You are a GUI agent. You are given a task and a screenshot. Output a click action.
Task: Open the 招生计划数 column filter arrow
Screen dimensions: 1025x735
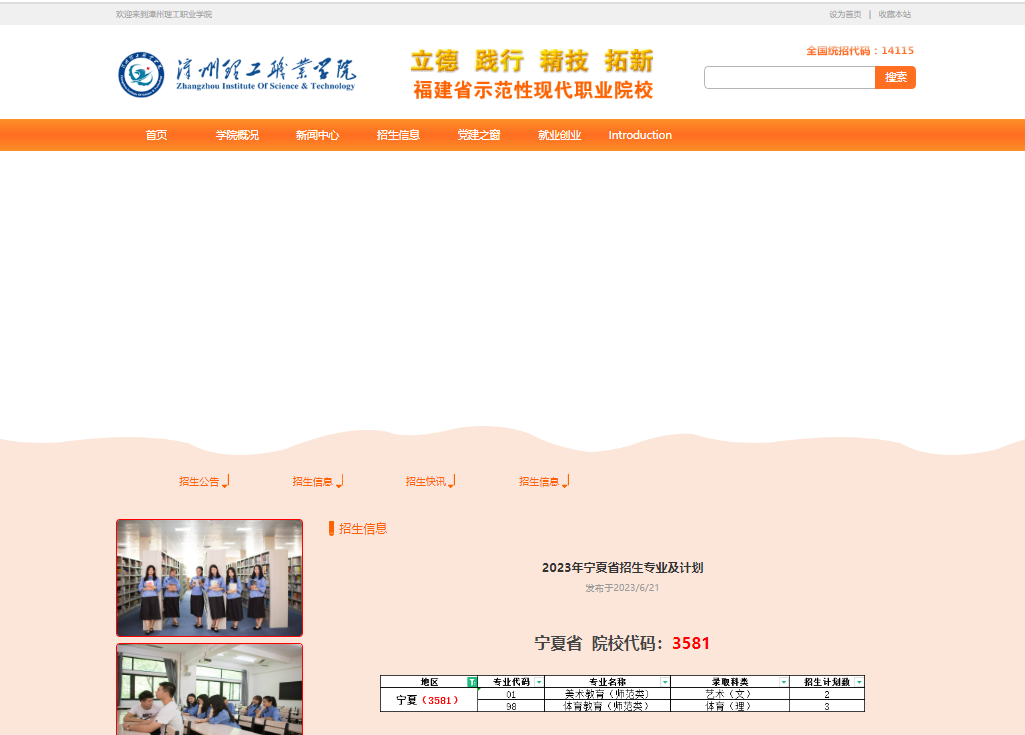tap(859, 682)
